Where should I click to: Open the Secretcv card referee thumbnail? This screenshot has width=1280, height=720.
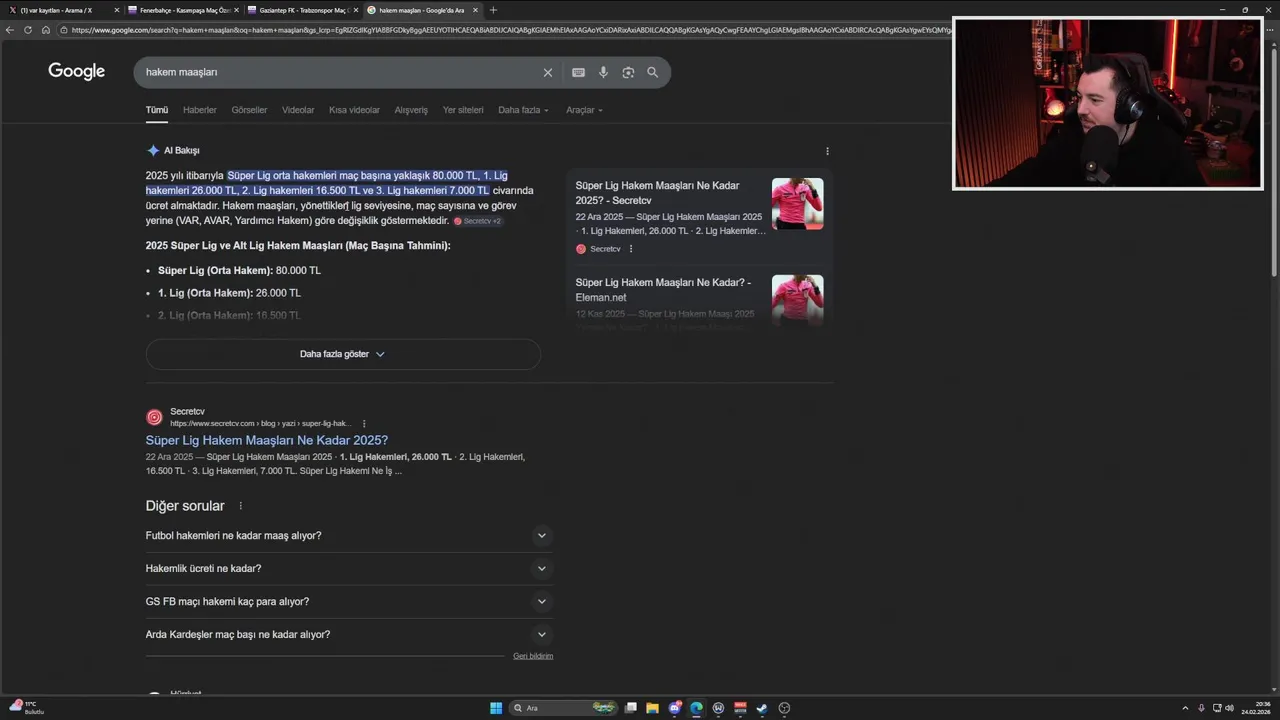click(x=798, y=204)
